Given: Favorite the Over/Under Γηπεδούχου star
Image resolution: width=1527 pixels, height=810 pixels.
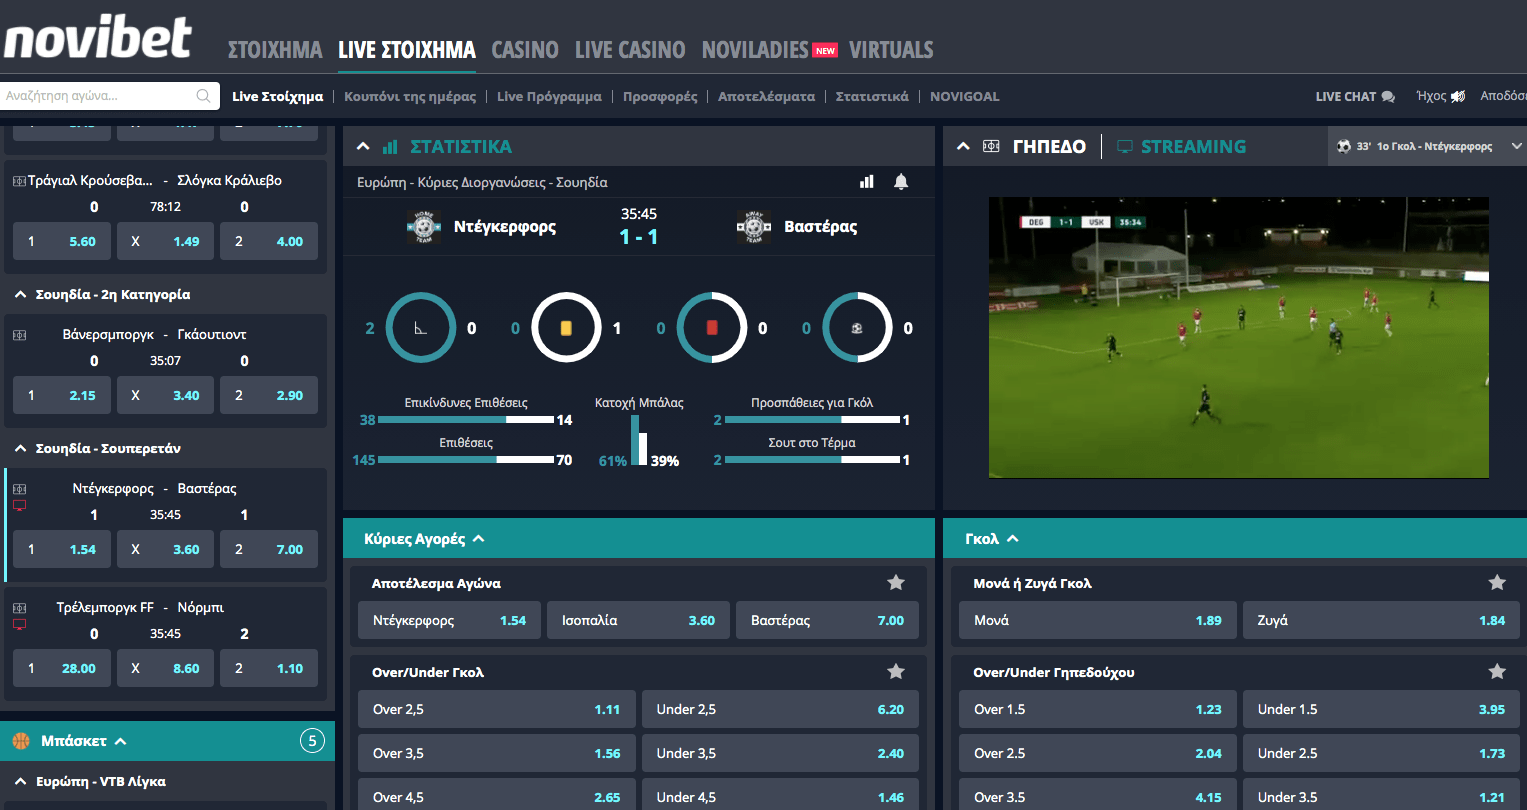Looking at the screenshot, I should coord(1497,671).
